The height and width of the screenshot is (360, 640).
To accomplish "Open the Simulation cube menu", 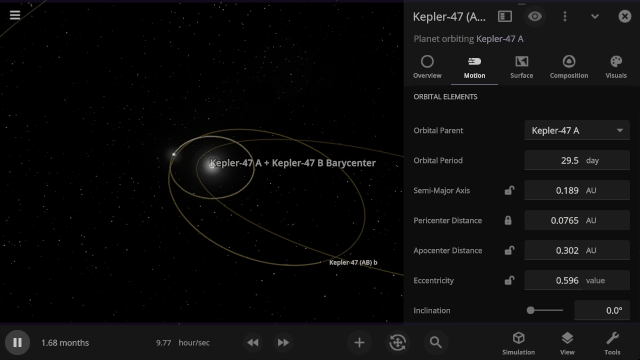I will (x=518, y=343).
